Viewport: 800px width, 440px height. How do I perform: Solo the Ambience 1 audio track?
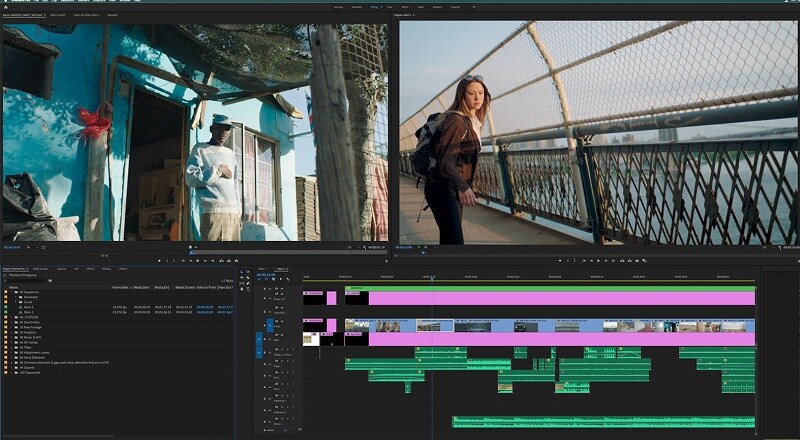pos(287,396)
